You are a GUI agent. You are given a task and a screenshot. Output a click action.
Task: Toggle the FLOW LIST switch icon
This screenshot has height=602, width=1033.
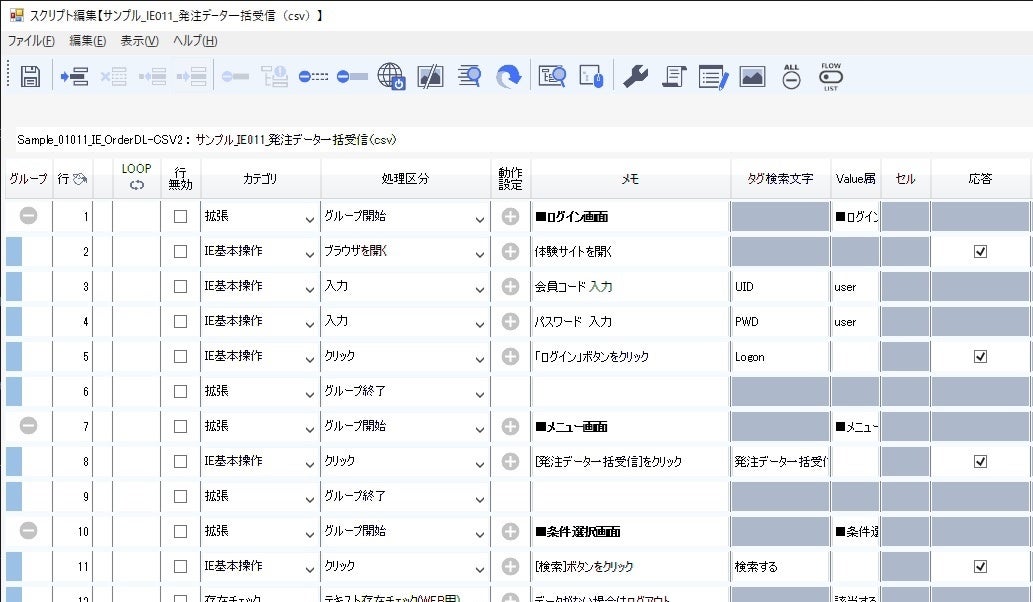click(831, 76)
